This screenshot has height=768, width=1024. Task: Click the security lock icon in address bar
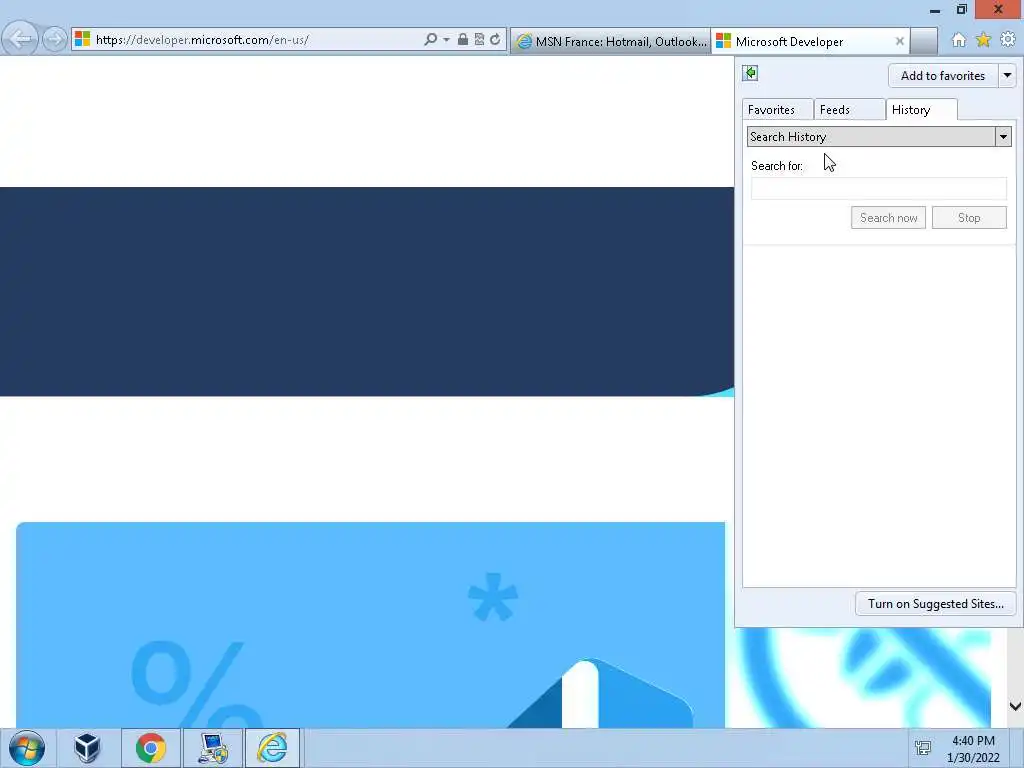[x=462, y=40]
